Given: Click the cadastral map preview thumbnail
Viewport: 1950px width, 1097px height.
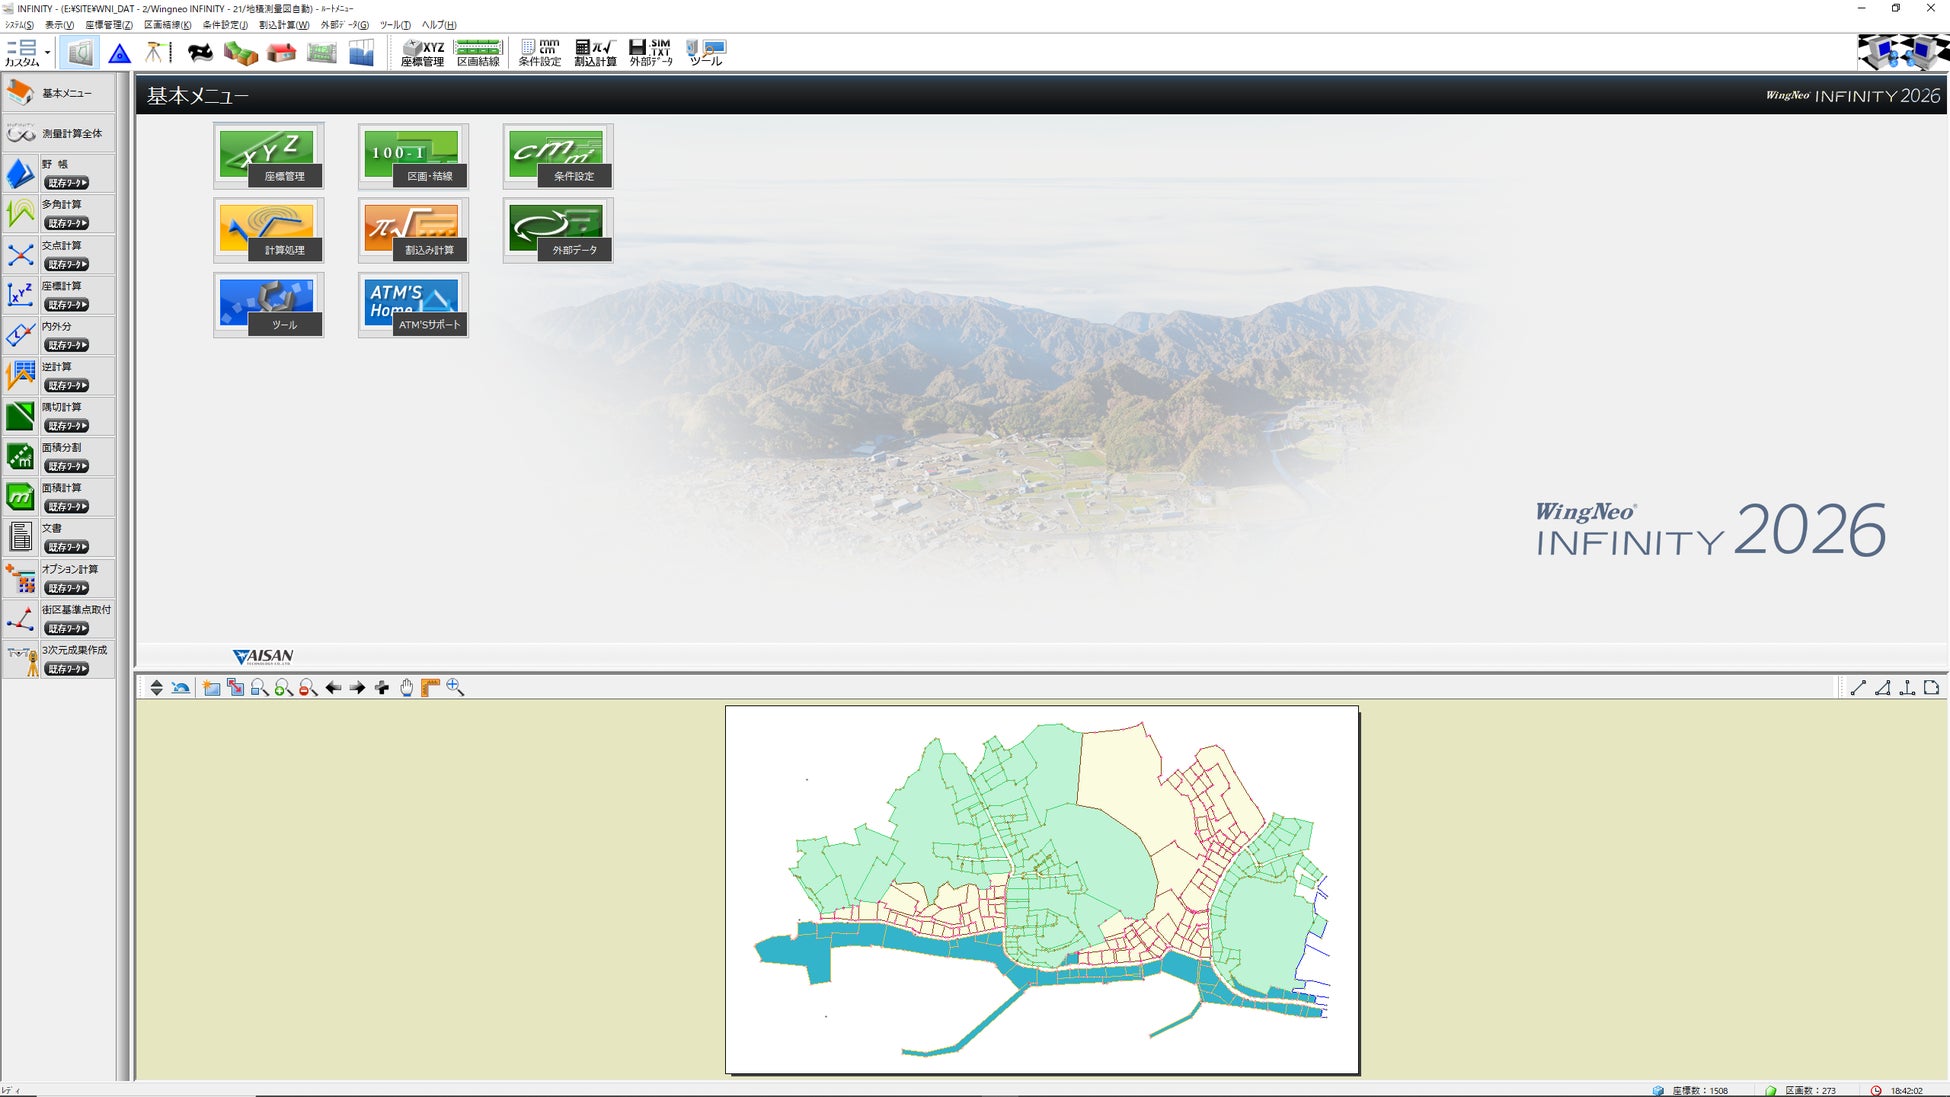Looking at the screenshot, I should [1041, 890].
